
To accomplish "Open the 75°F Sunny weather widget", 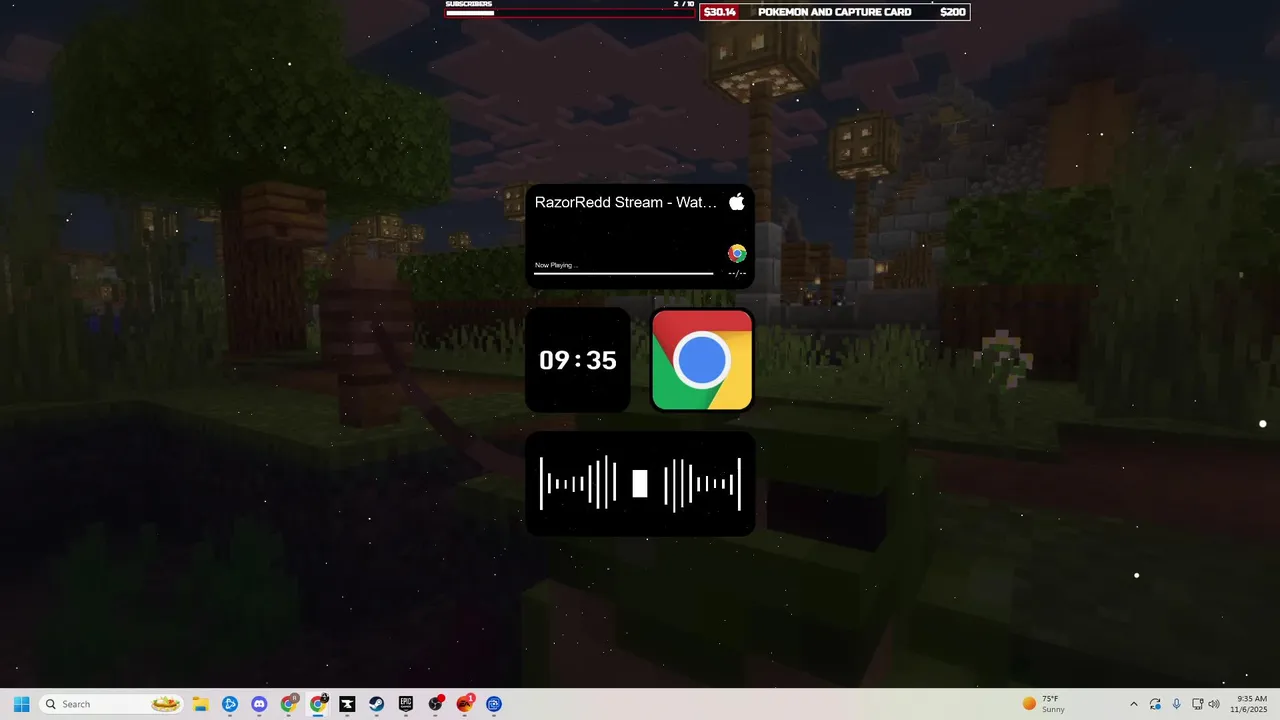I will pos(1044,704).
